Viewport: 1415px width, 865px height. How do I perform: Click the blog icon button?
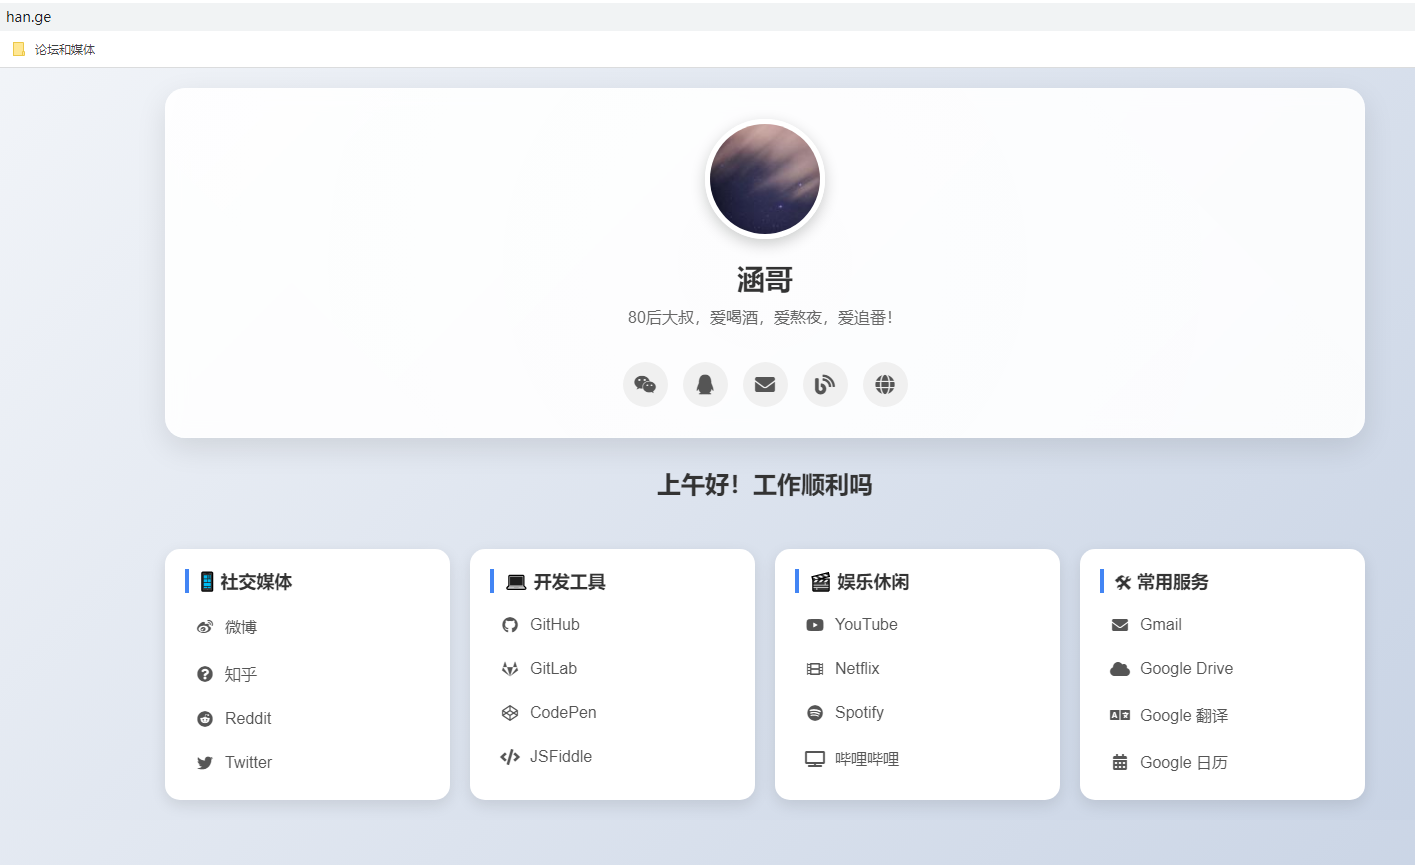[x=825, y=385]
